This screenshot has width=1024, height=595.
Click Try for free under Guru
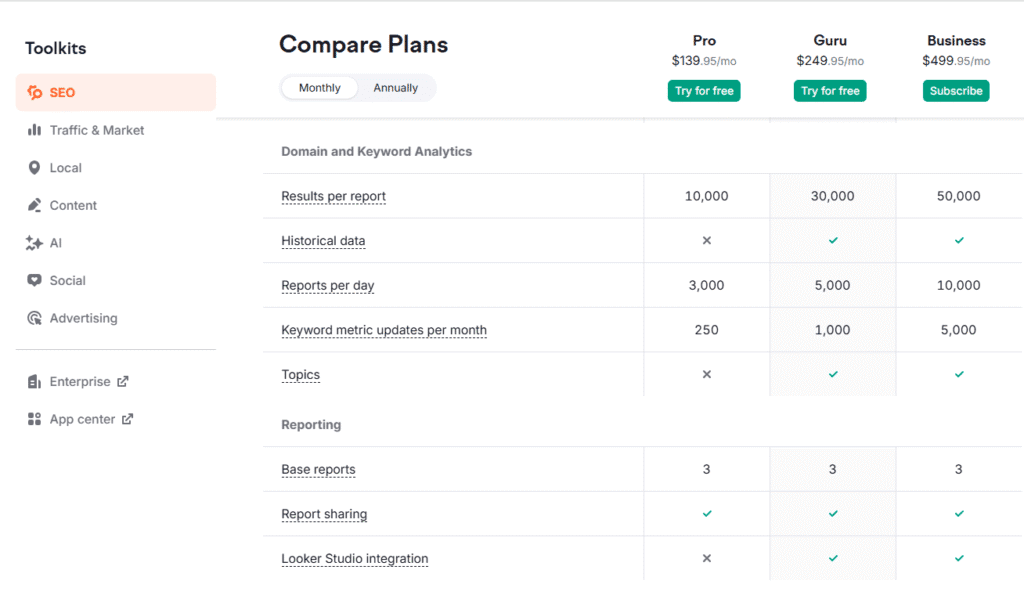click(830, 91)
